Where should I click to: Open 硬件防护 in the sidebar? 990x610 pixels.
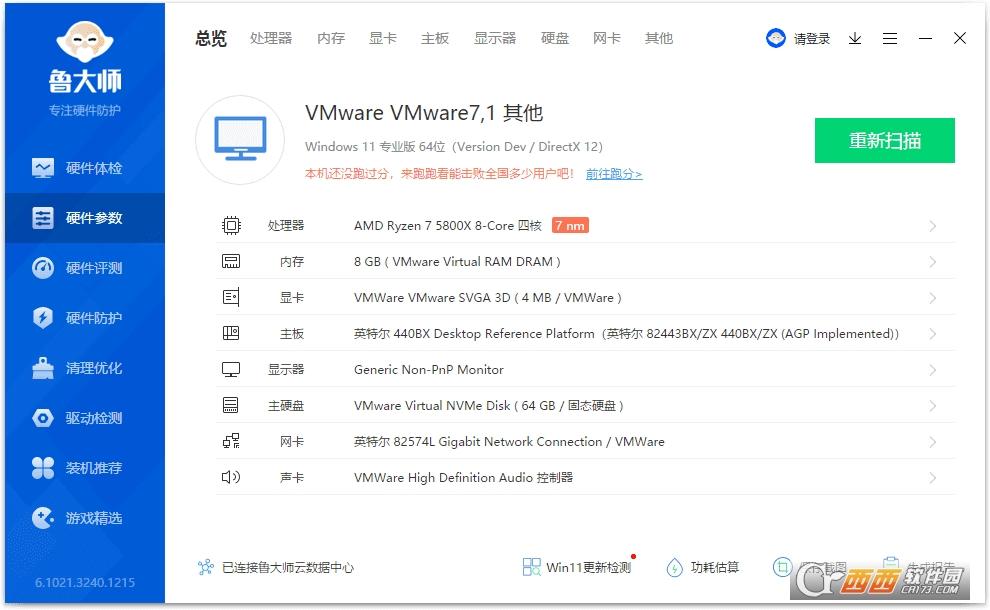coord(85,318)
